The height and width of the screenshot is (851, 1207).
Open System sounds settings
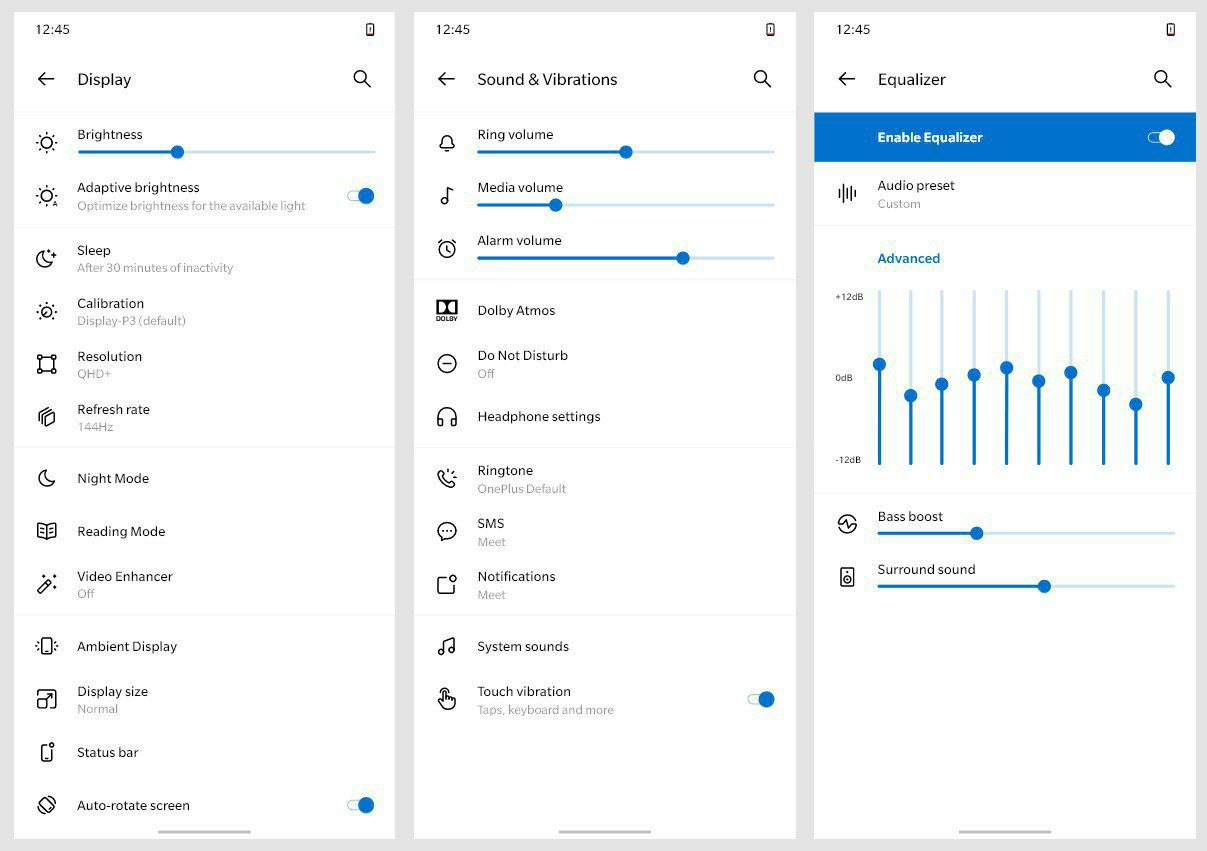605,646
